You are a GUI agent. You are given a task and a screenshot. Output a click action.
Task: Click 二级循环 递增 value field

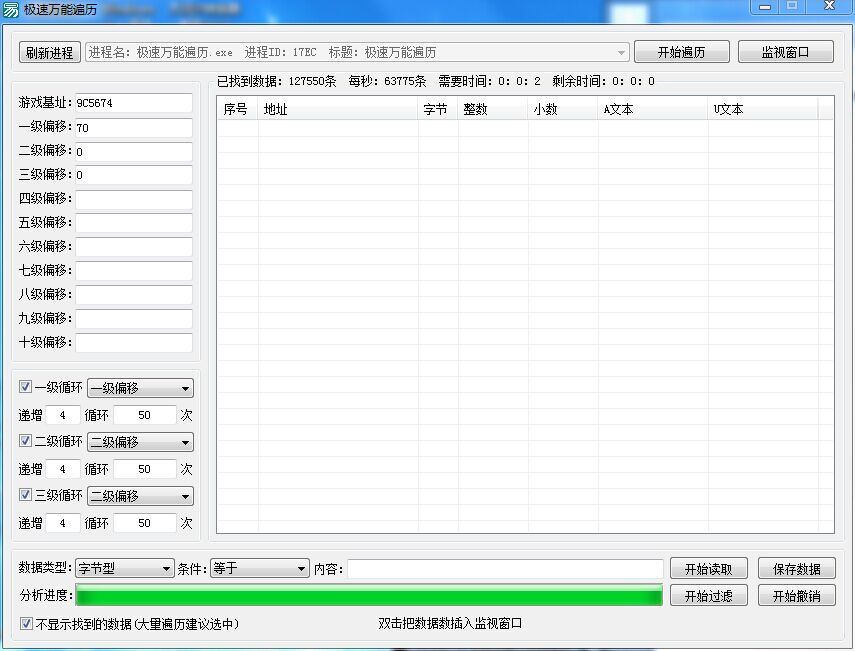[63, 469]
